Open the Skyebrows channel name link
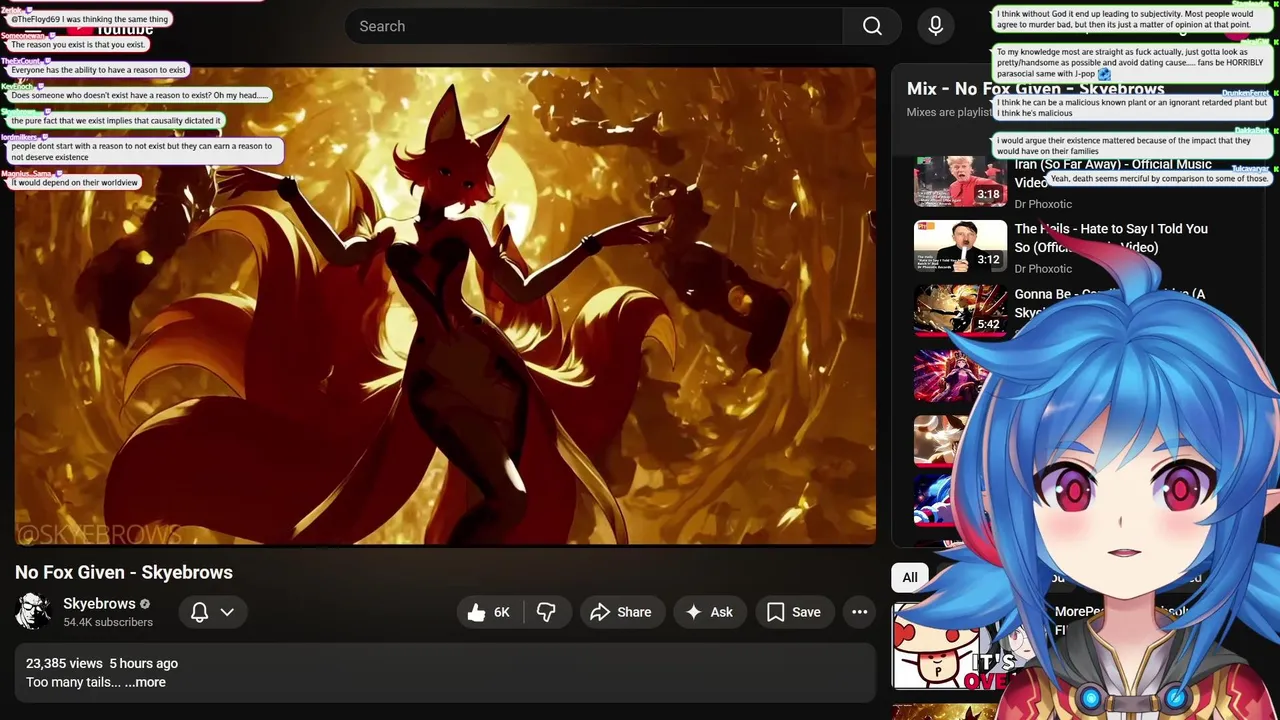 99,604
